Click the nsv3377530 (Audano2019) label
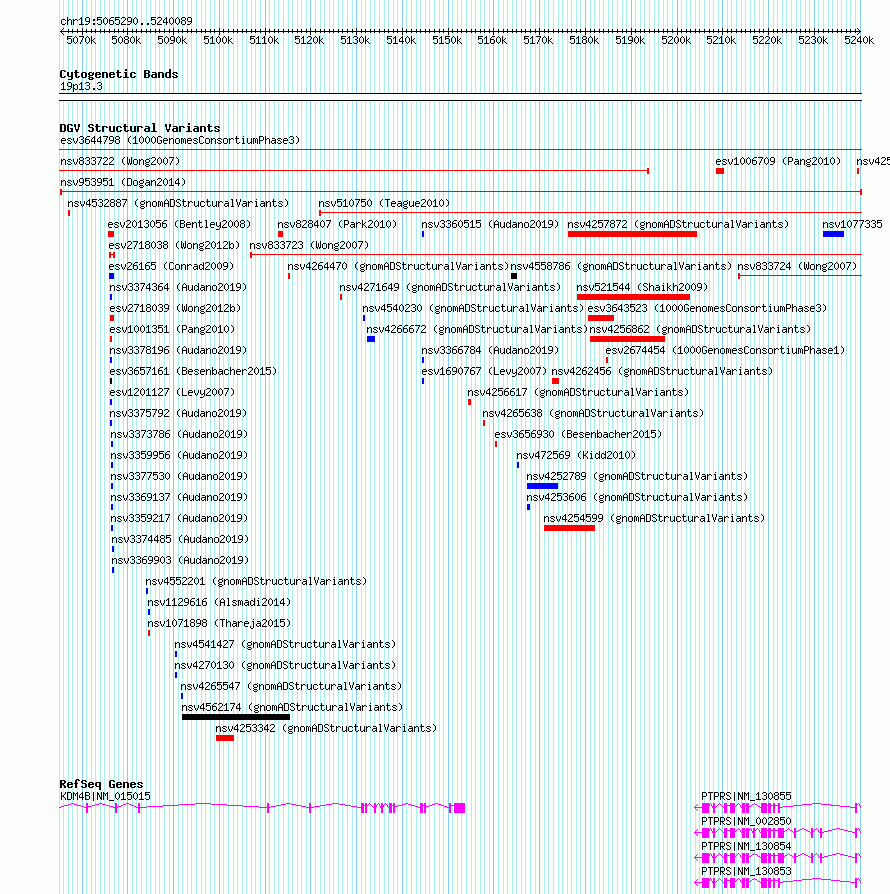 pos(180,477)
